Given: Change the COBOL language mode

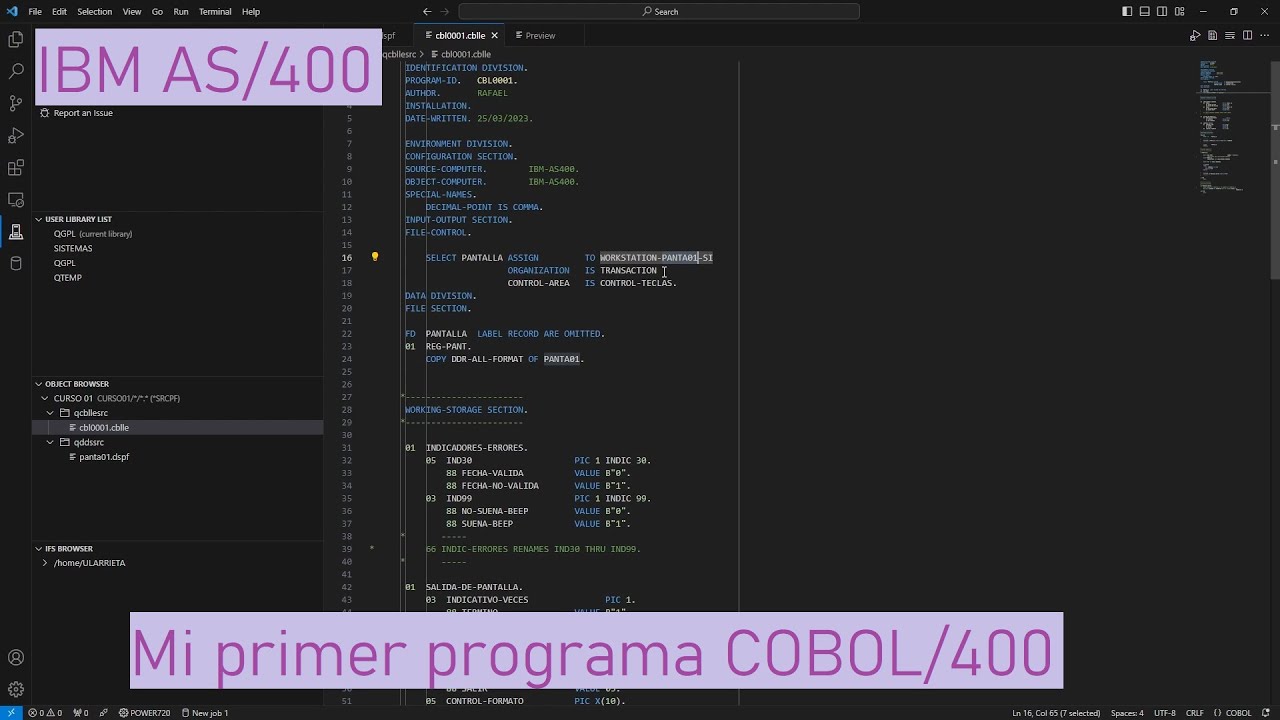Looking at the screenshot, I should [x=1238, y=713].
